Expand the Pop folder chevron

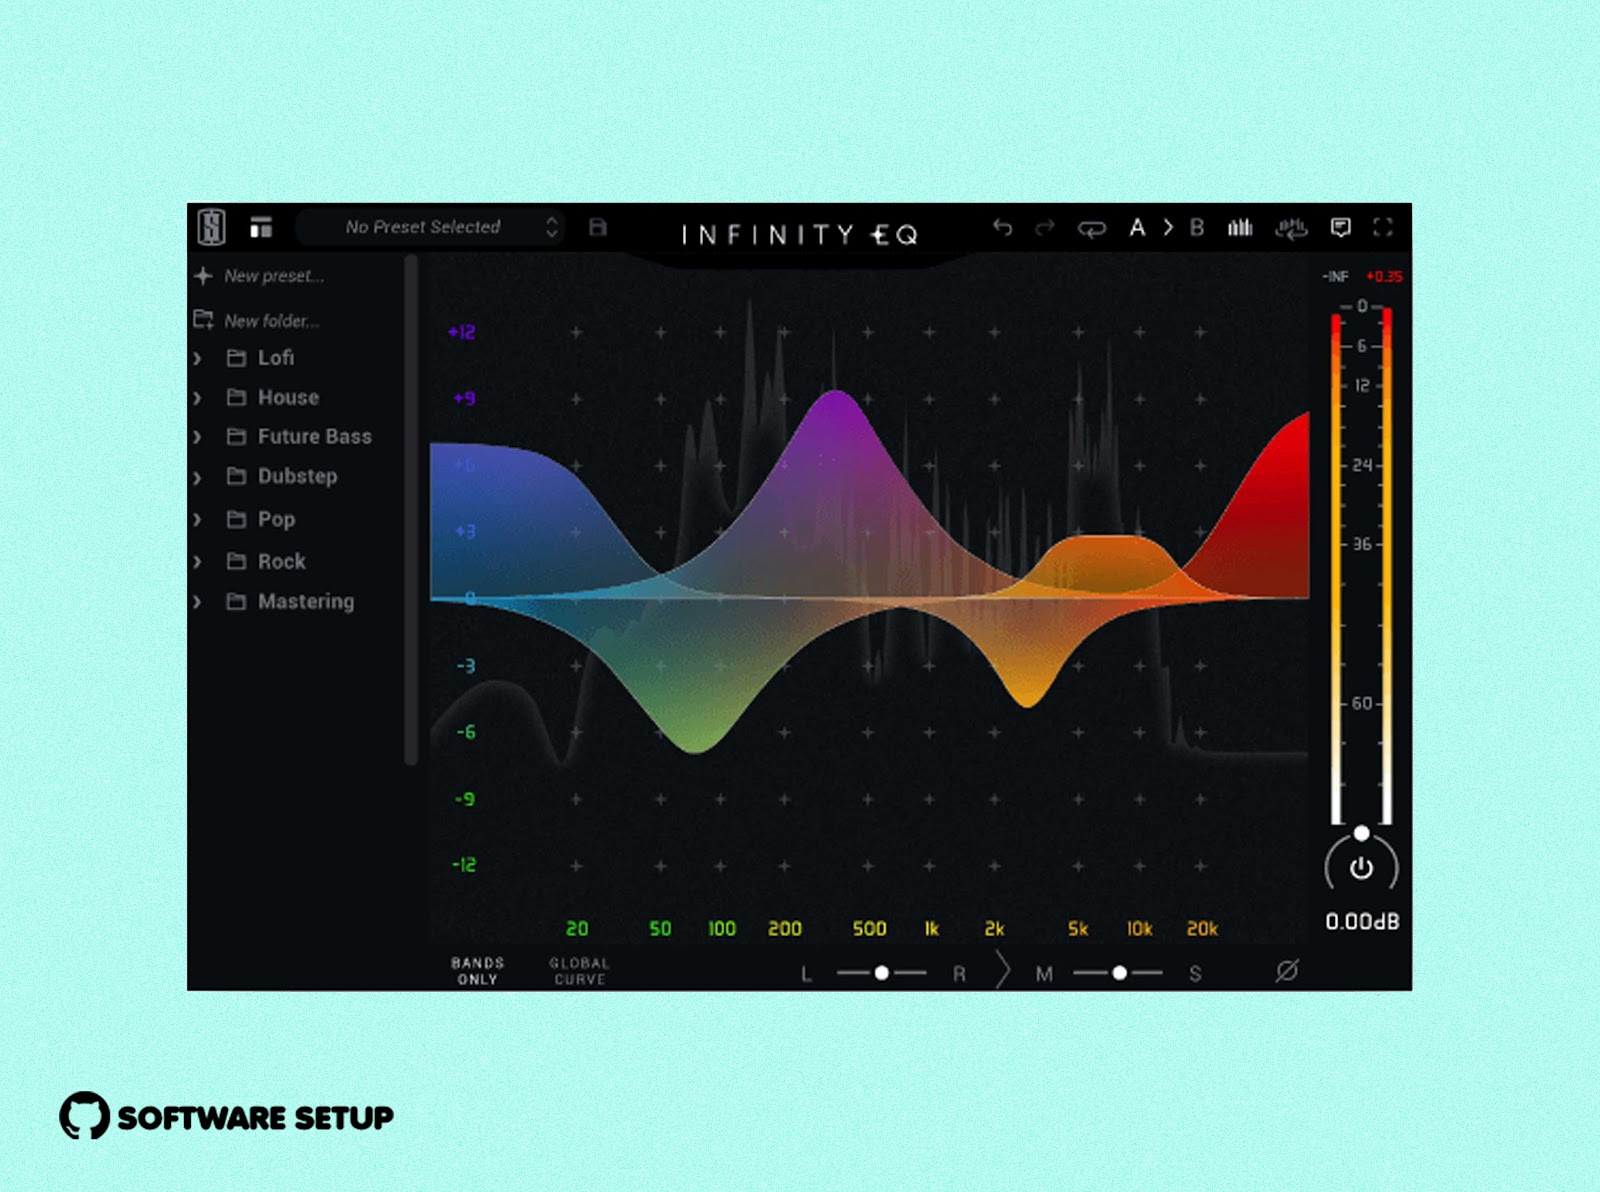197,520
